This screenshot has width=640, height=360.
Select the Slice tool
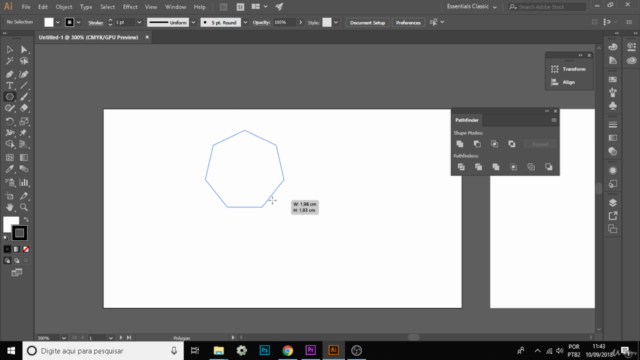coord(24,196)
